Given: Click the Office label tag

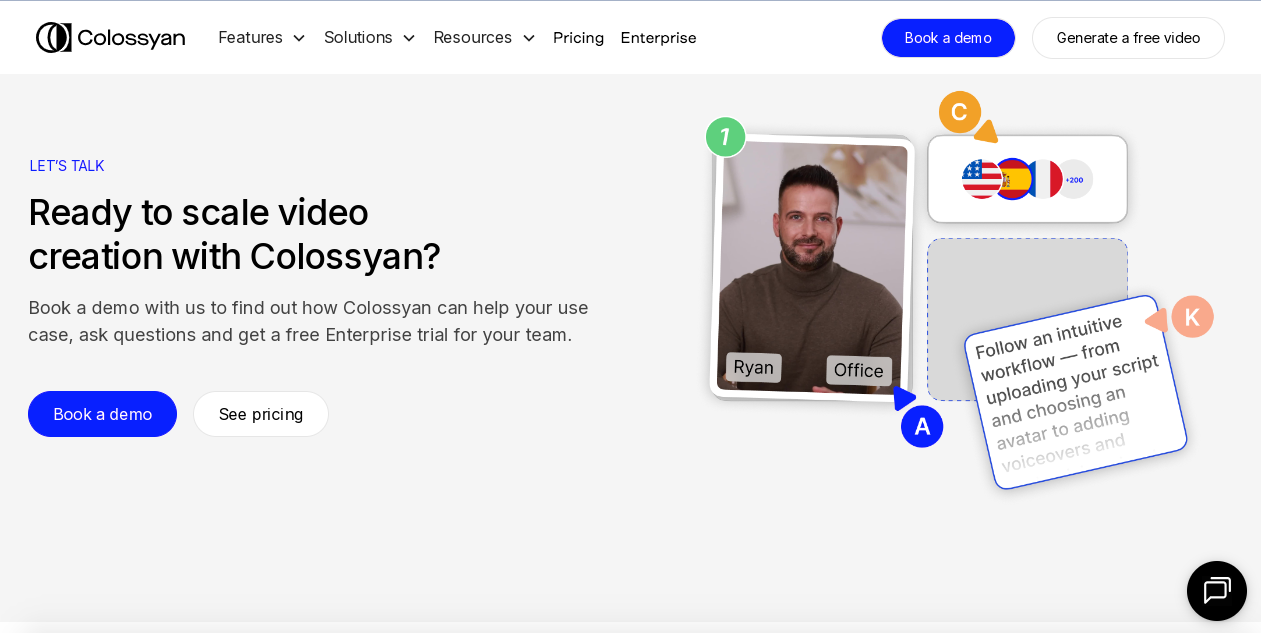Looking at the screenshot, I should [858, 370].
